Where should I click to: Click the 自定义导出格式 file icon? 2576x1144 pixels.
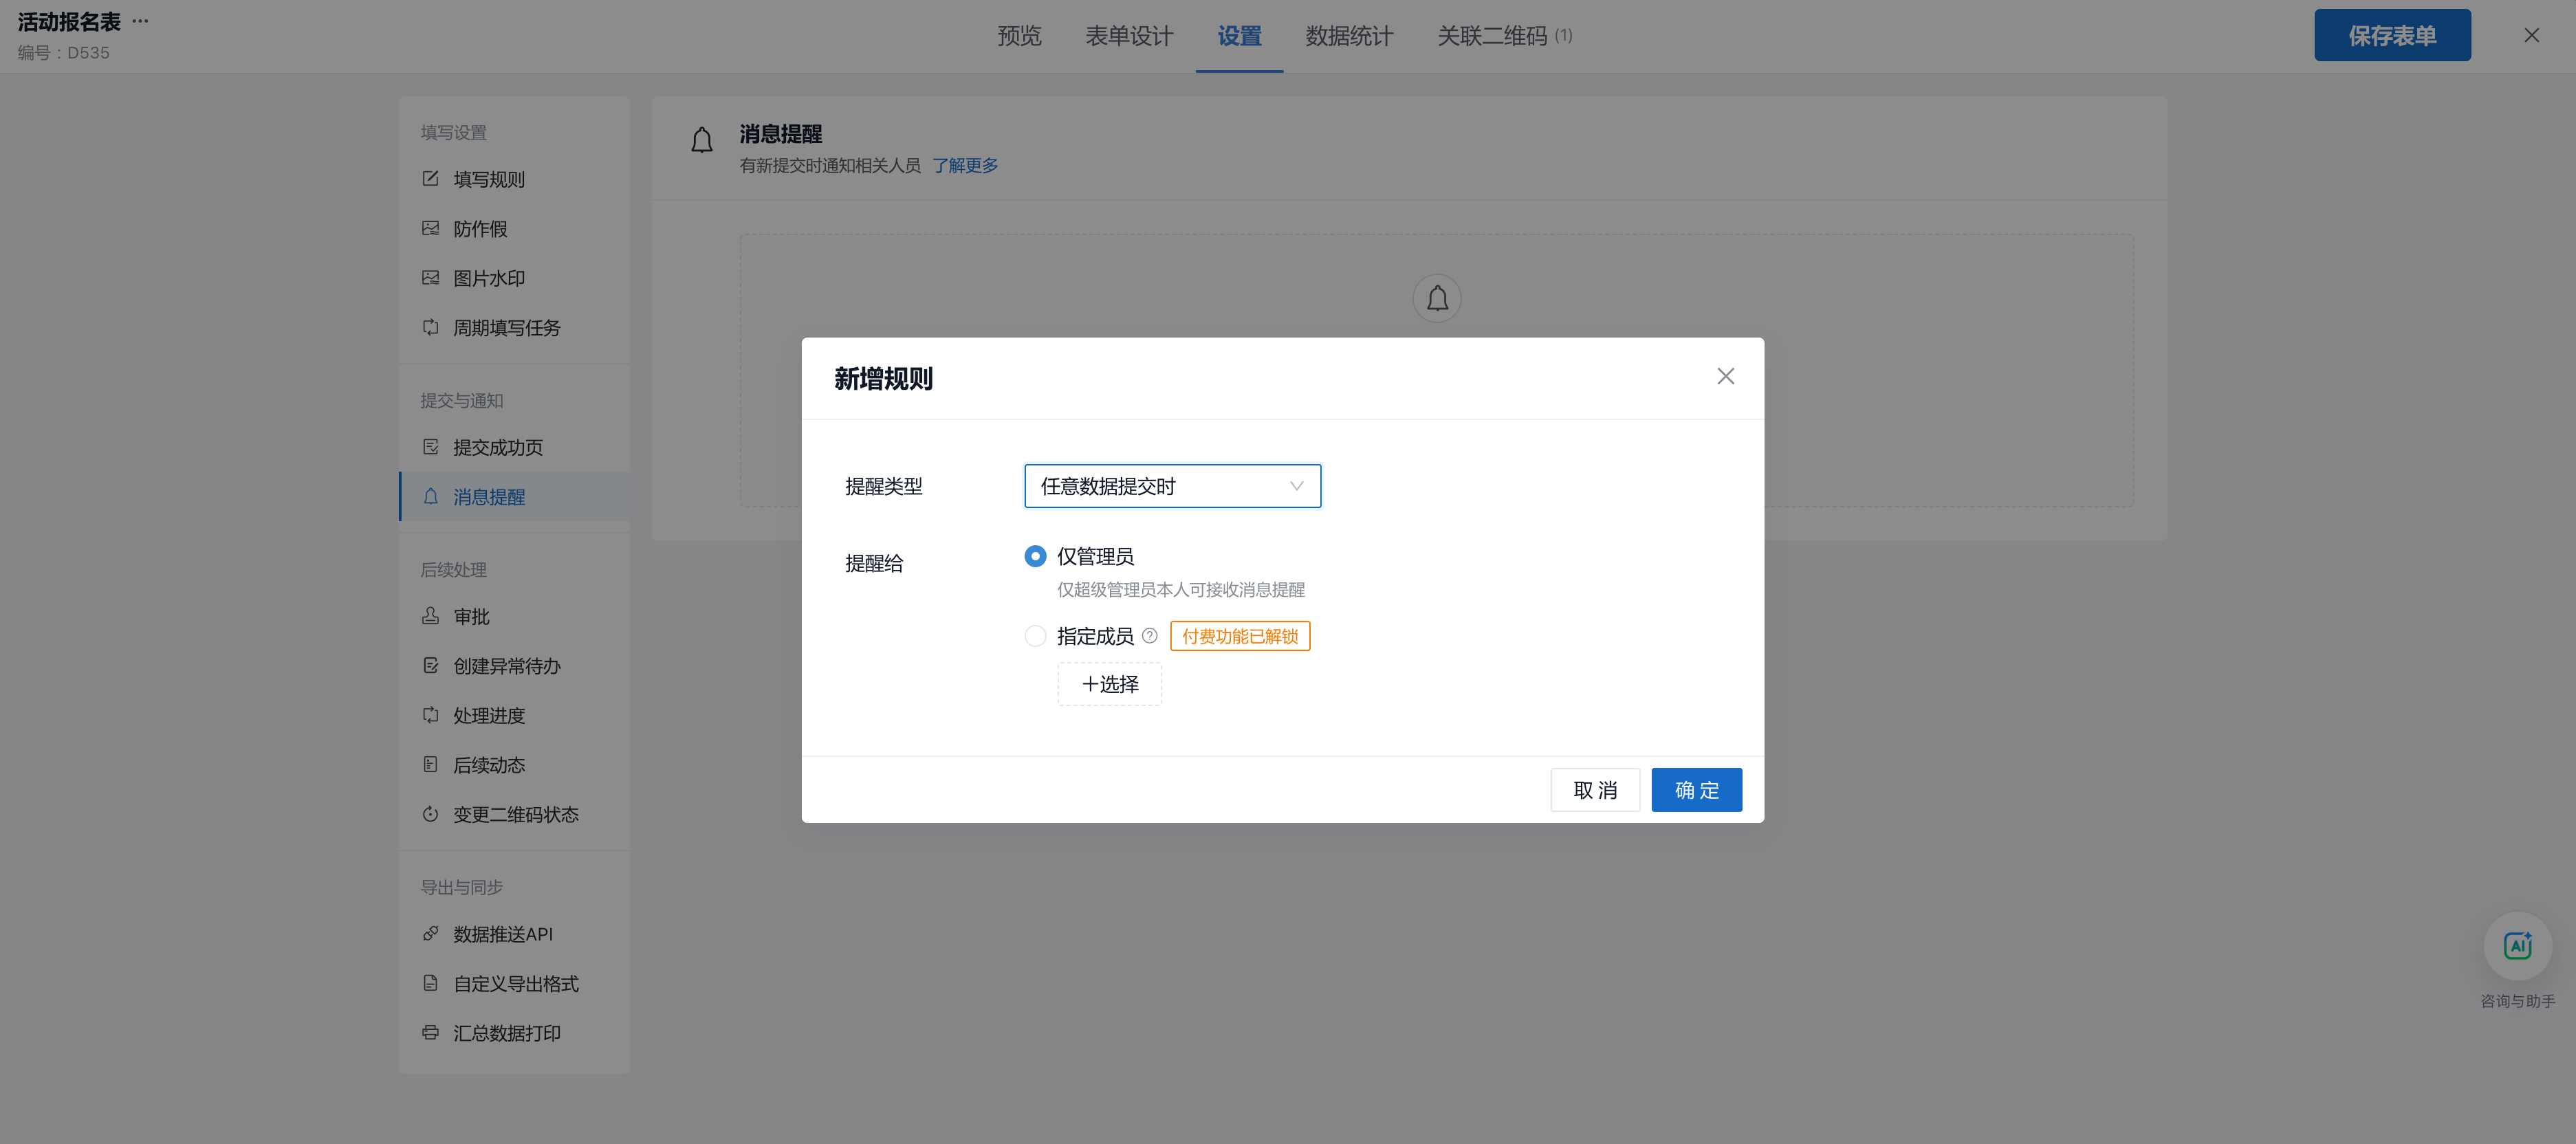click(x=430, y=983)
